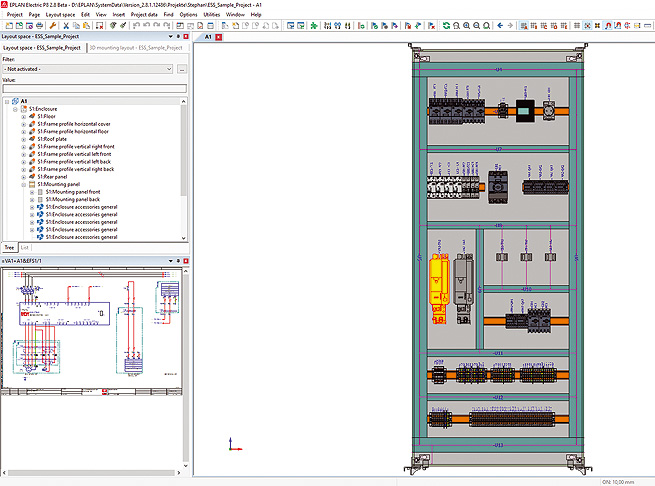The height and width of the screenshot is (486, 655).
Task: Expand the S1:Rear panel node
Action: (x=24, y=177)
